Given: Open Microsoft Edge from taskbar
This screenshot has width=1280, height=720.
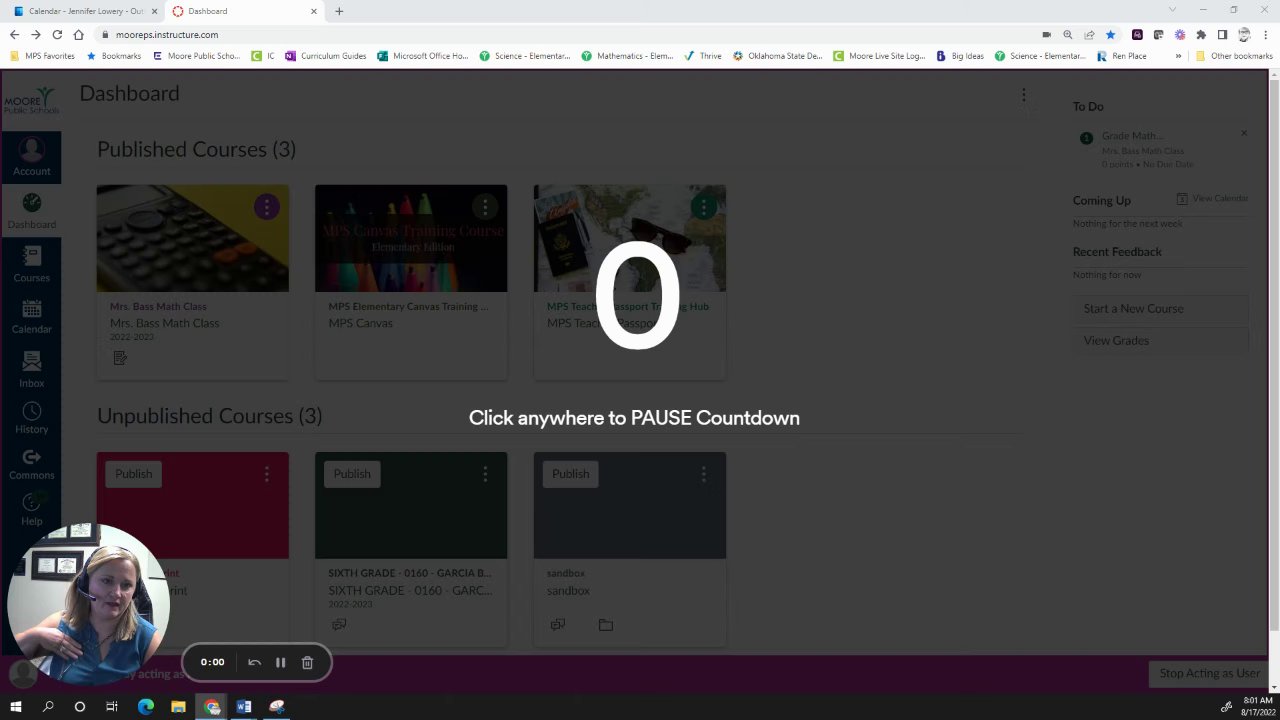Looking at the screenshot, I should click(x=146, y=706).
